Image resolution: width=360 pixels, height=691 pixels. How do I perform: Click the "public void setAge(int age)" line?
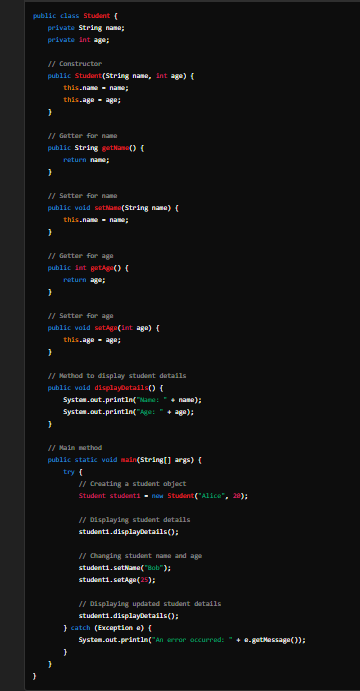104,327
